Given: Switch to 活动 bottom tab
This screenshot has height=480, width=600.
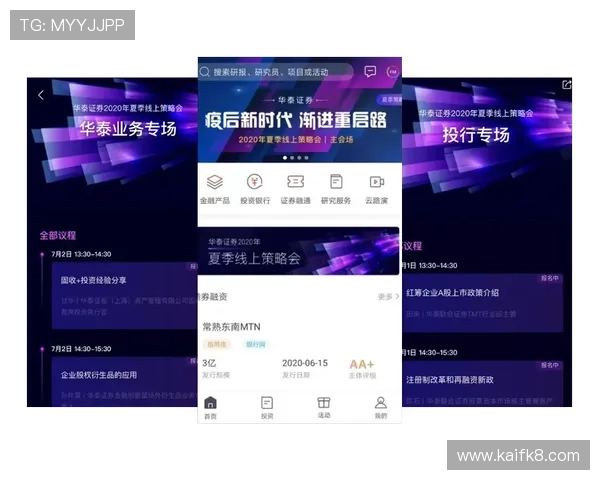Looking at the screenshot, I should [324, 408].
